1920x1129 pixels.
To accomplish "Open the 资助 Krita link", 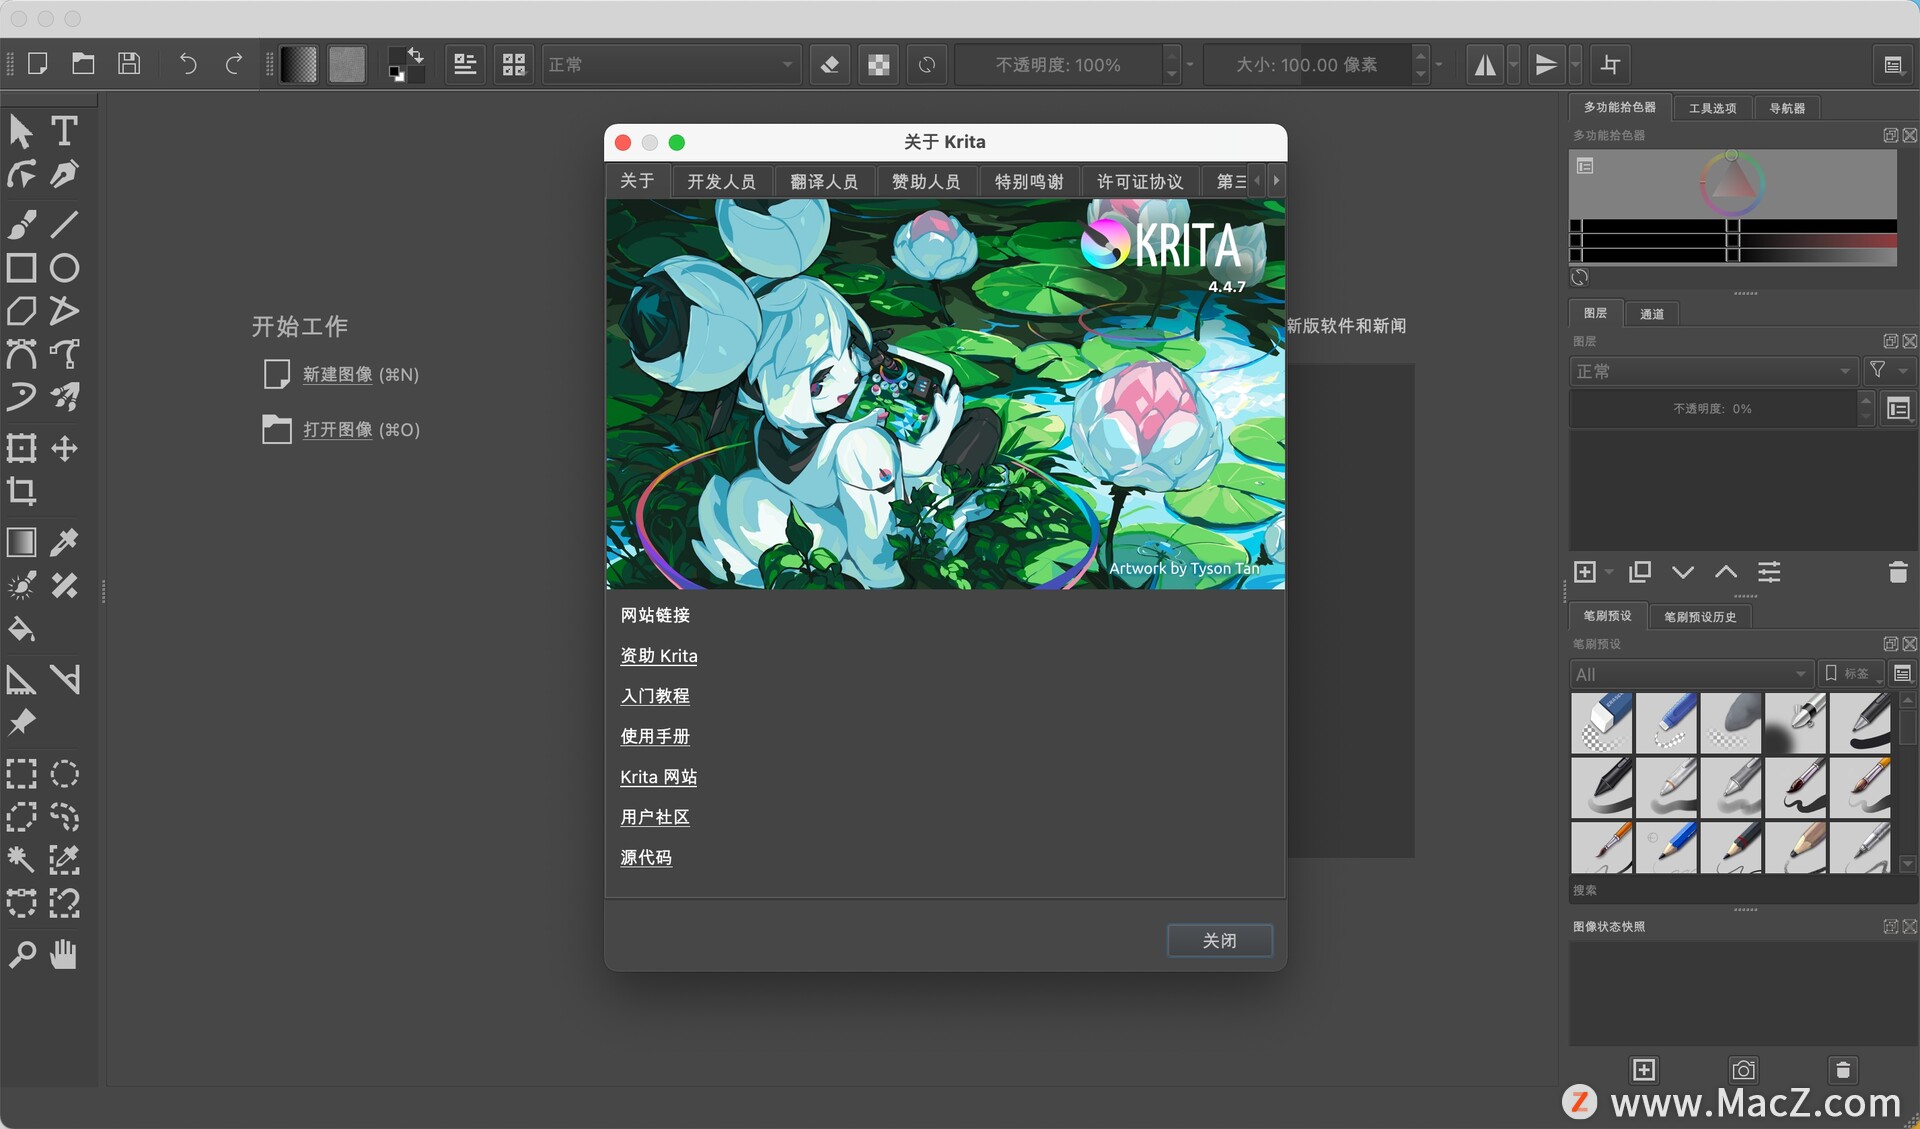I will [658, 656].
